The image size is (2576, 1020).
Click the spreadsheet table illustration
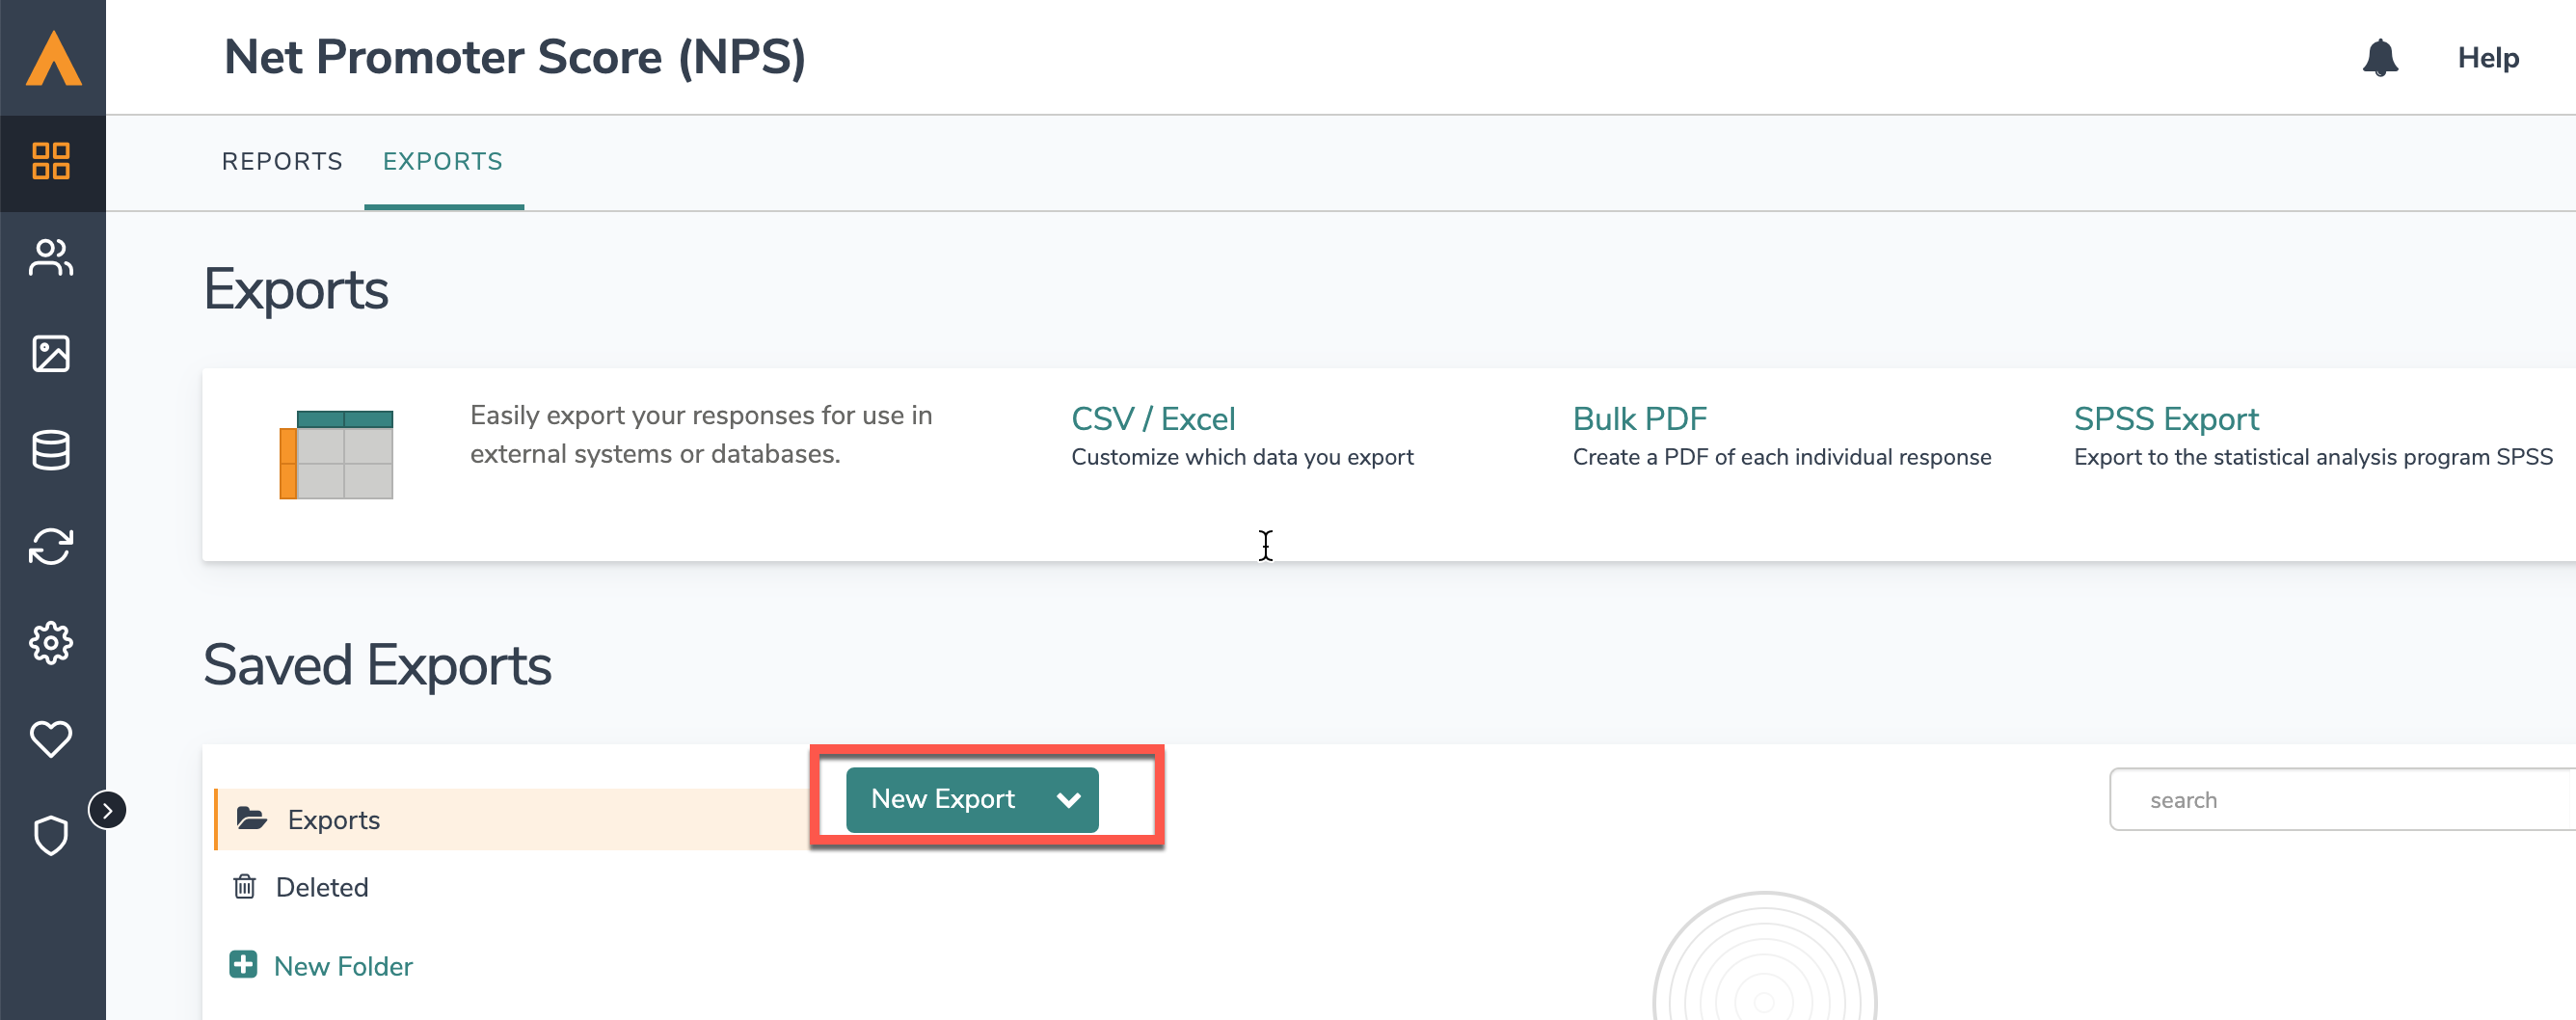point(336,455)
